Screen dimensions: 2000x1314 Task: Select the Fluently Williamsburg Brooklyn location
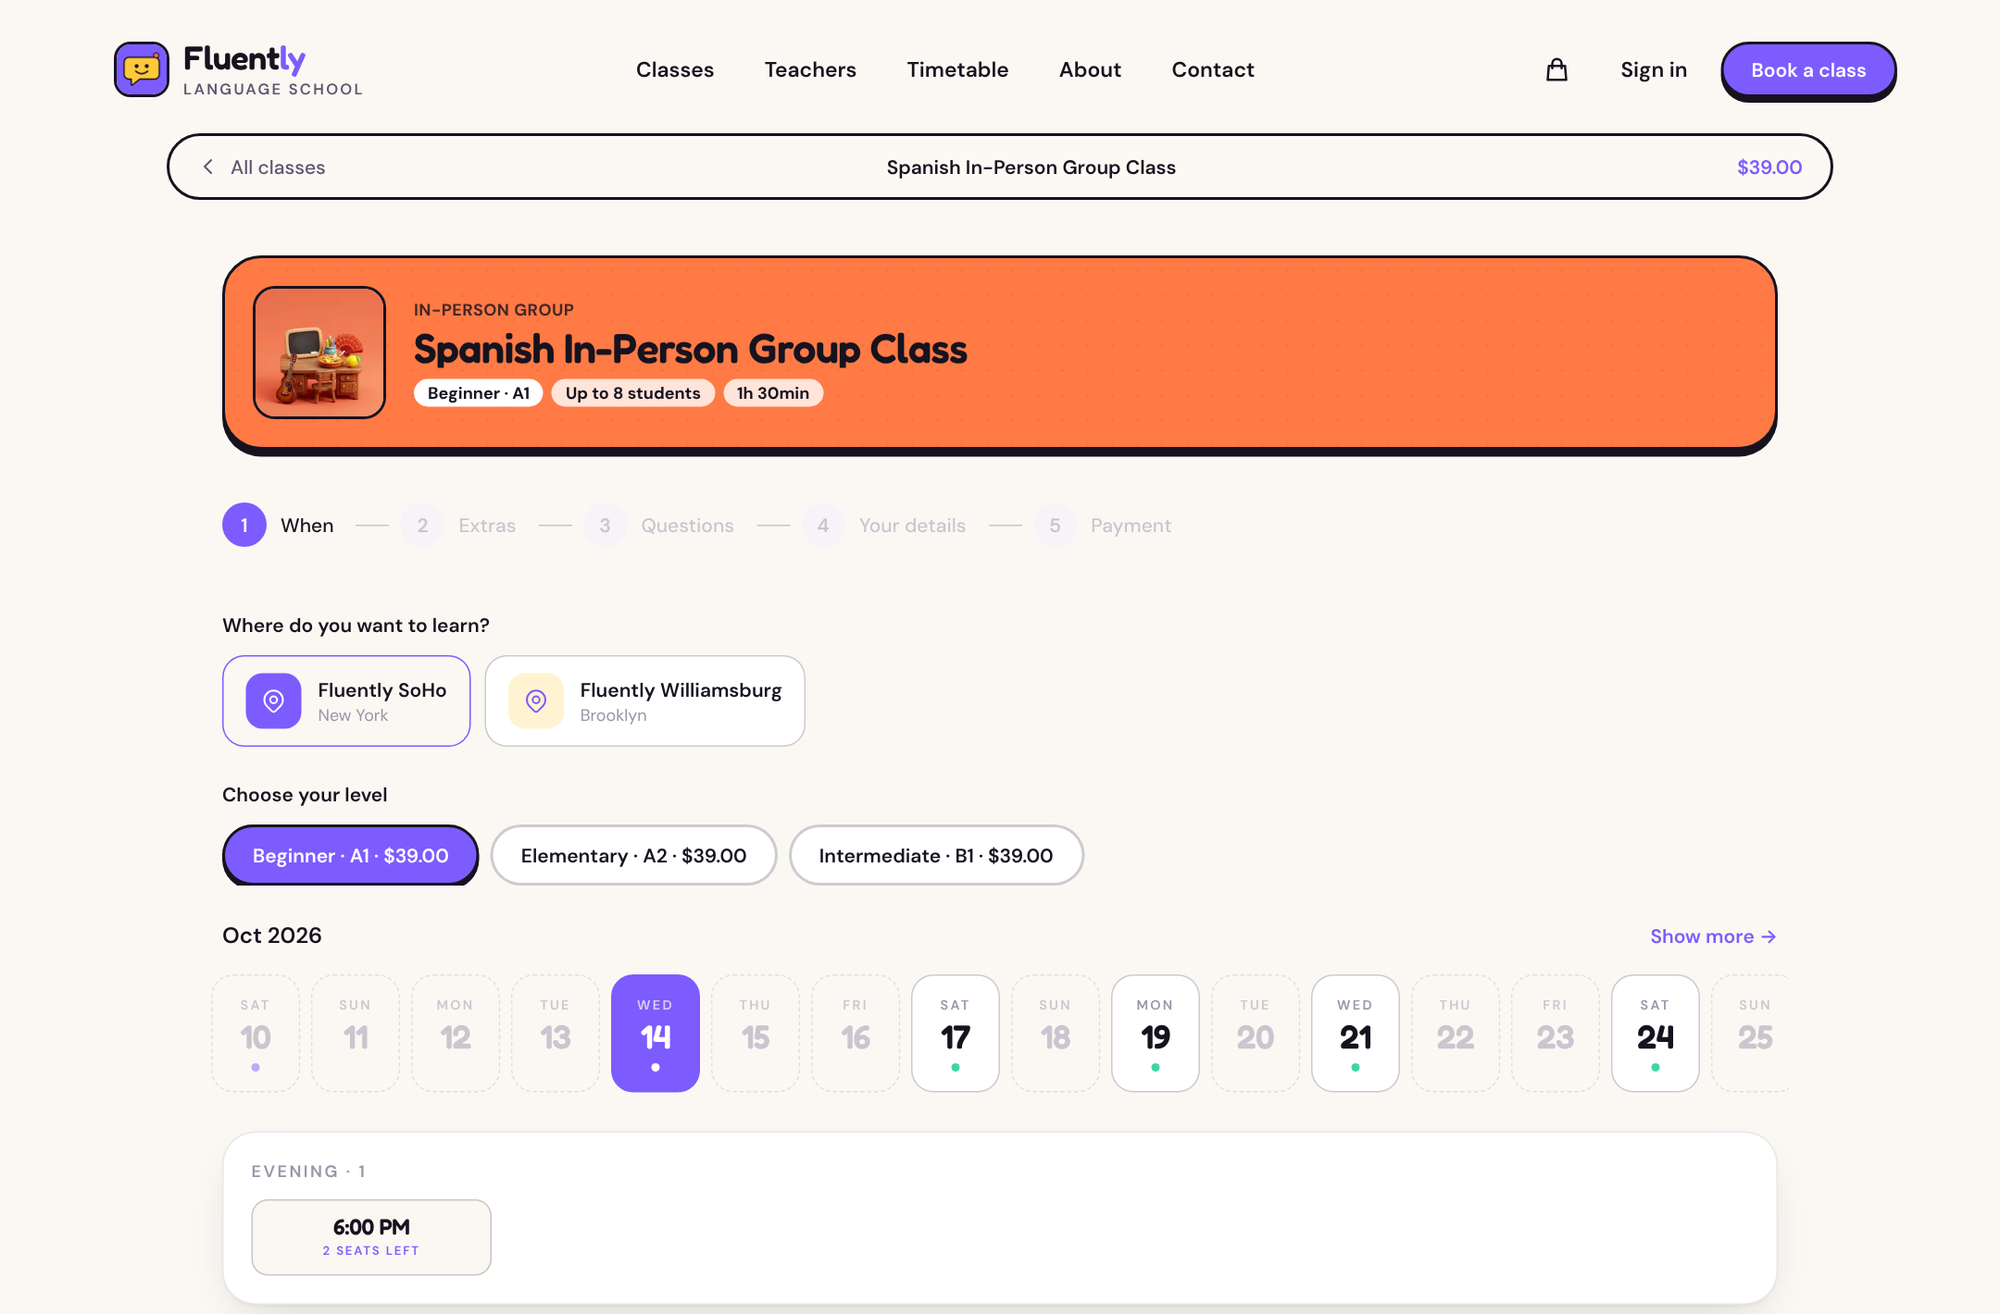click(645, 701)
